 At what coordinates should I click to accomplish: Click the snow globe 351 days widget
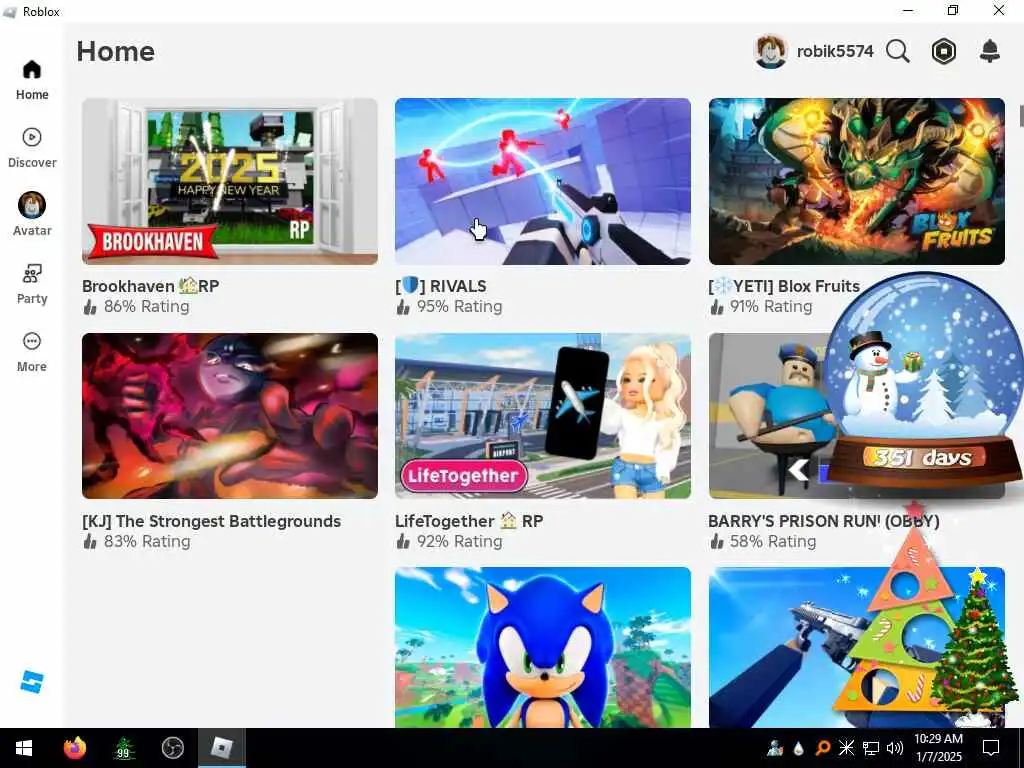coord(922,382)
